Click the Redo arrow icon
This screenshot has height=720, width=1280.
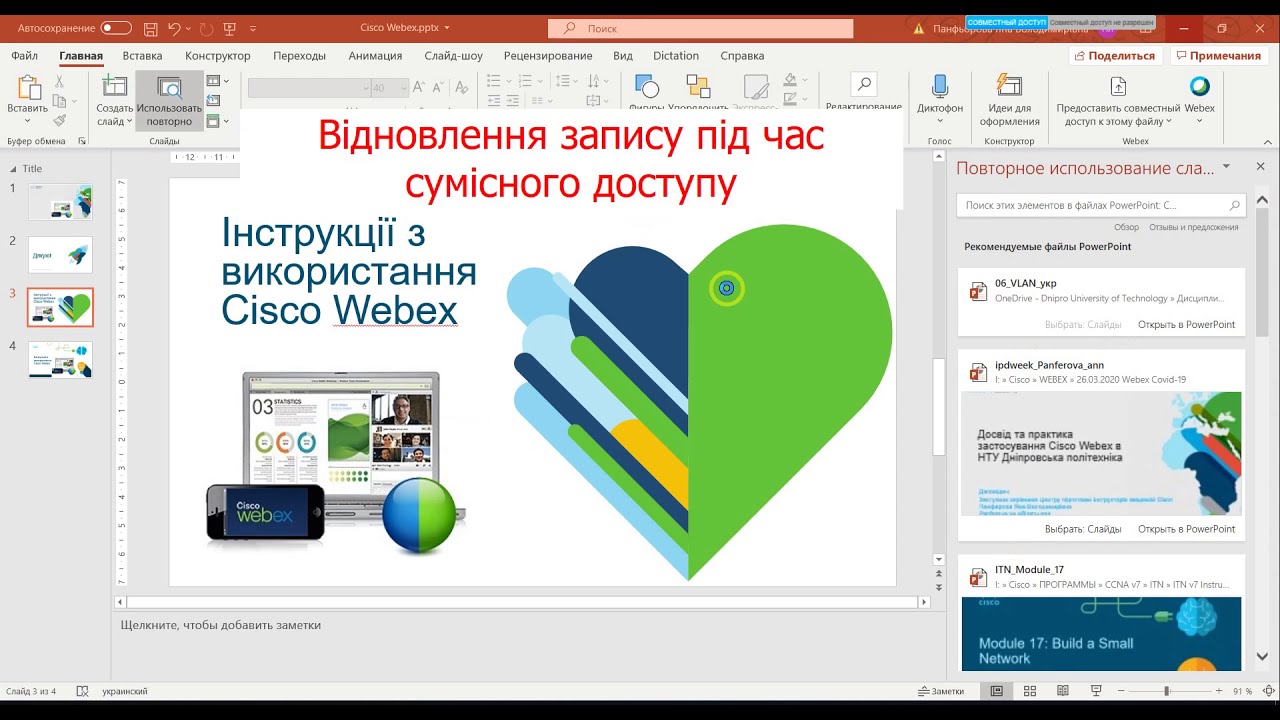(x=207, y=28)
